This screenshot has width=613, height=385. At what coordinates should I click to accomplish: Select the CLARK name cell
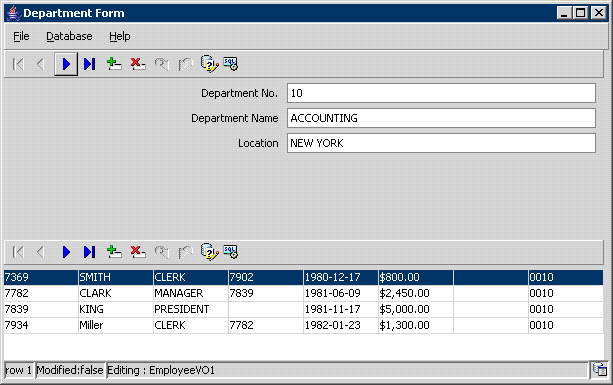pos(116,293)
